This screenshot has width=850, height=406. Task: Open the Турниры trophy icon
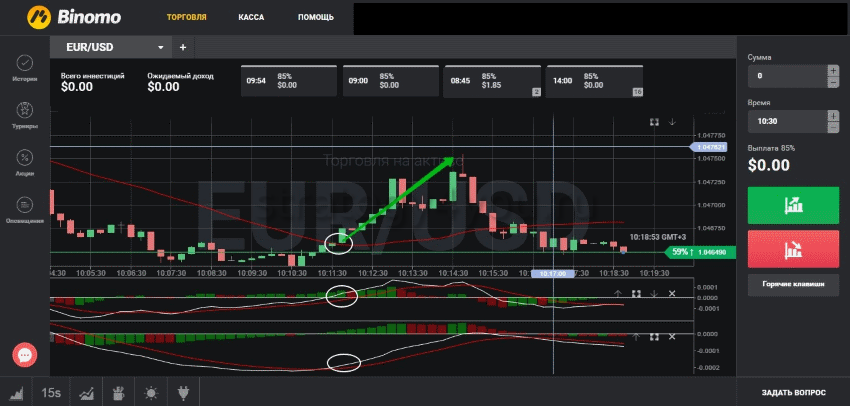click(x=25, y=111)
